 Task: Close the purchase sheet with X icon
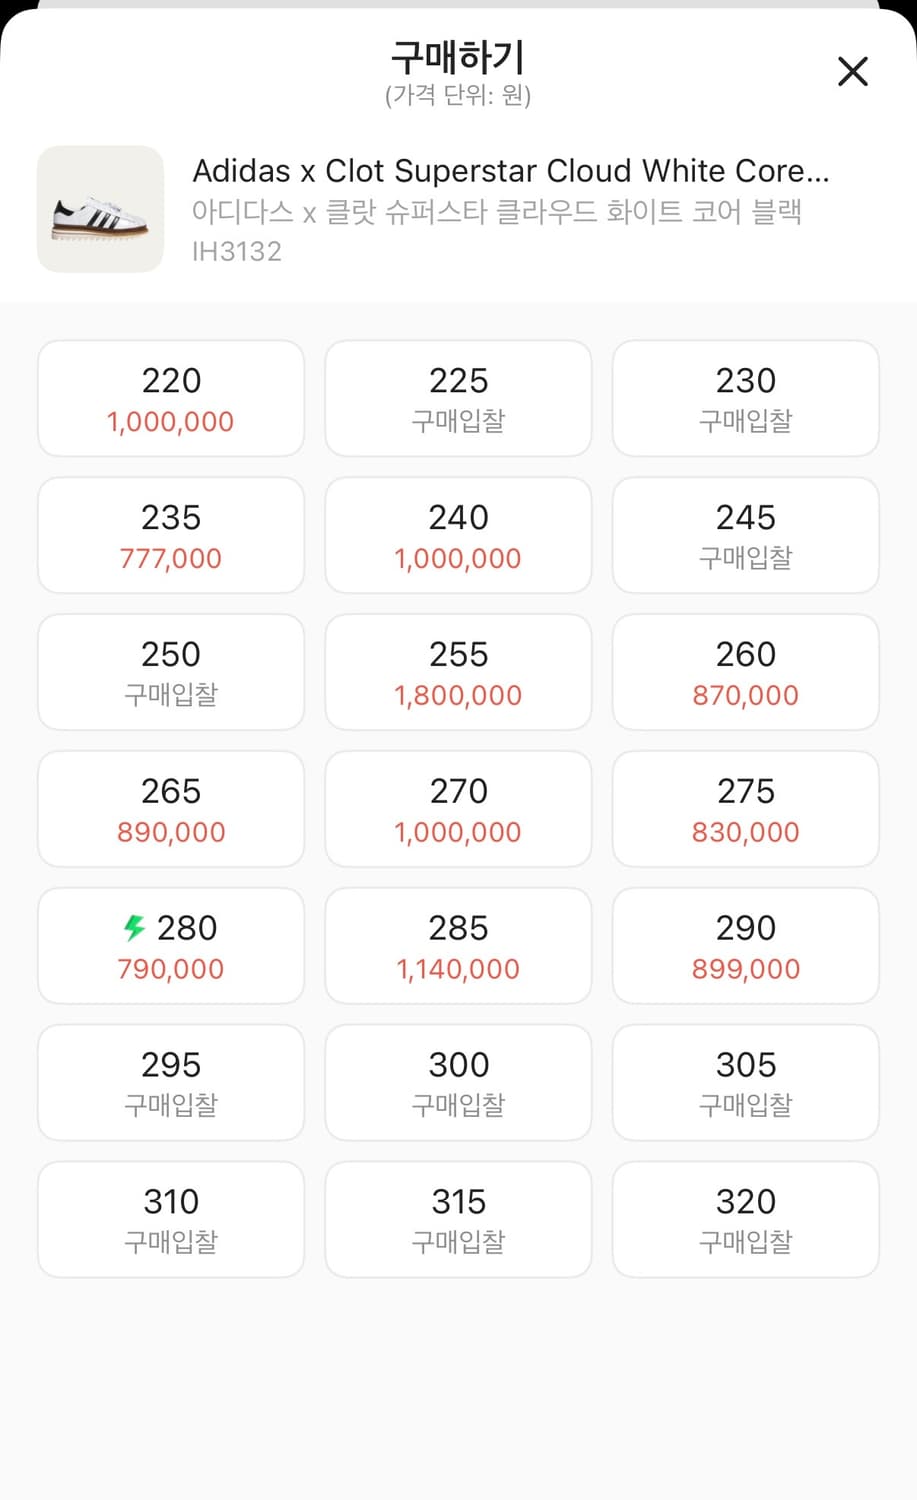point(852,71)
